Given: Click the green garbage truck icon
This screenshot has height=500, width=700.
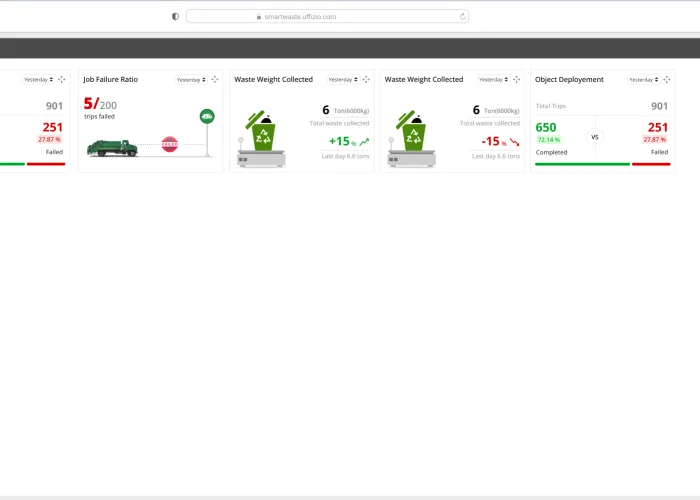Looking at the screenshot, I should click(x=112, y=148).
